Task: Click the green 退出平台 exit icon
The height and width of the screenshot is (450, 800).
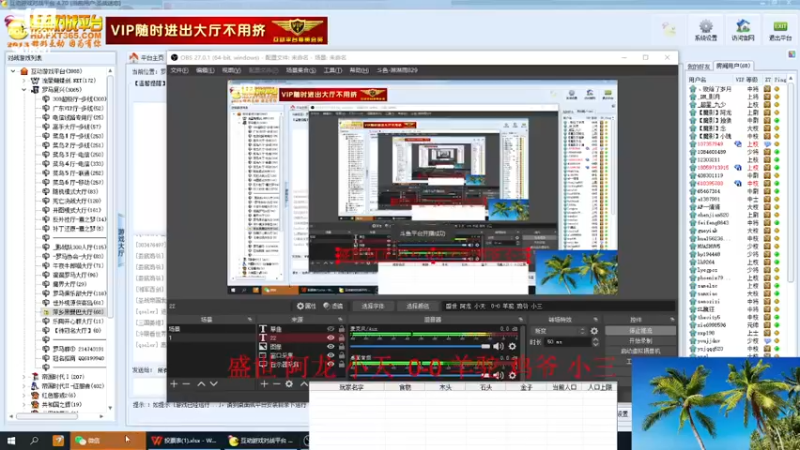Action: click(x=780, y=27)
